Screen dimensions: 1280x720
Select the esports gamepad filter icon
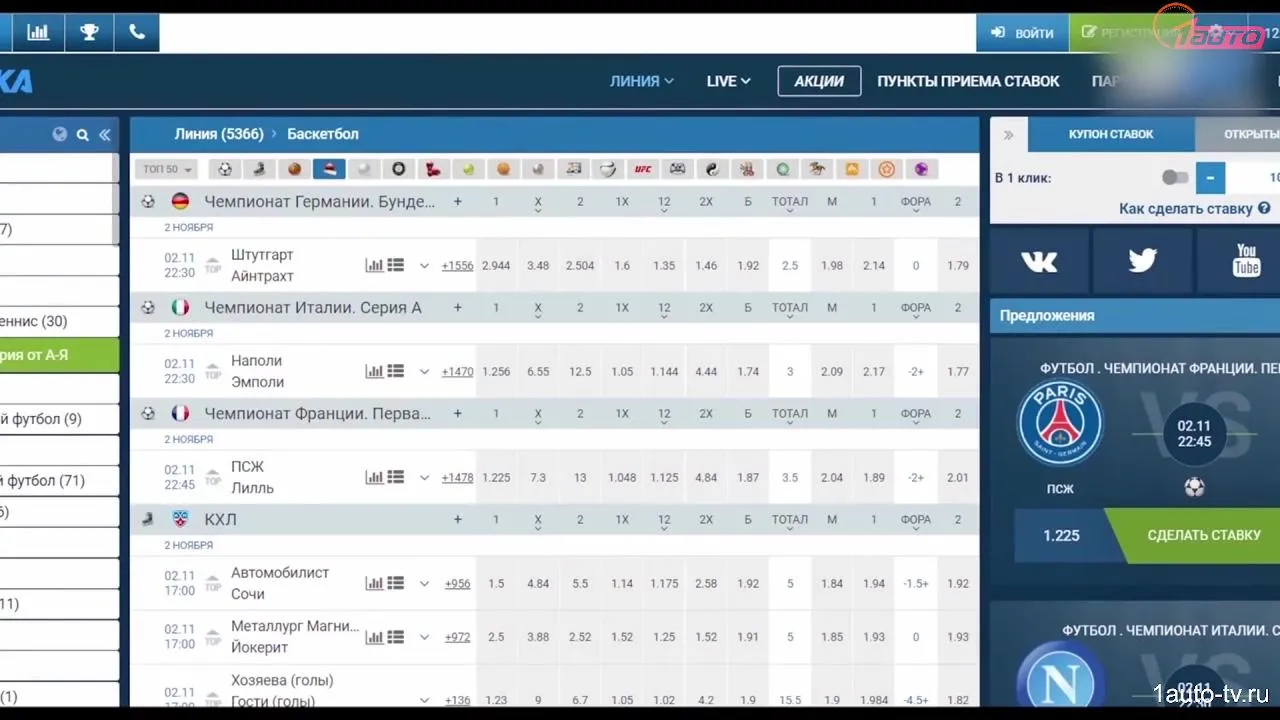coord(677,169)
